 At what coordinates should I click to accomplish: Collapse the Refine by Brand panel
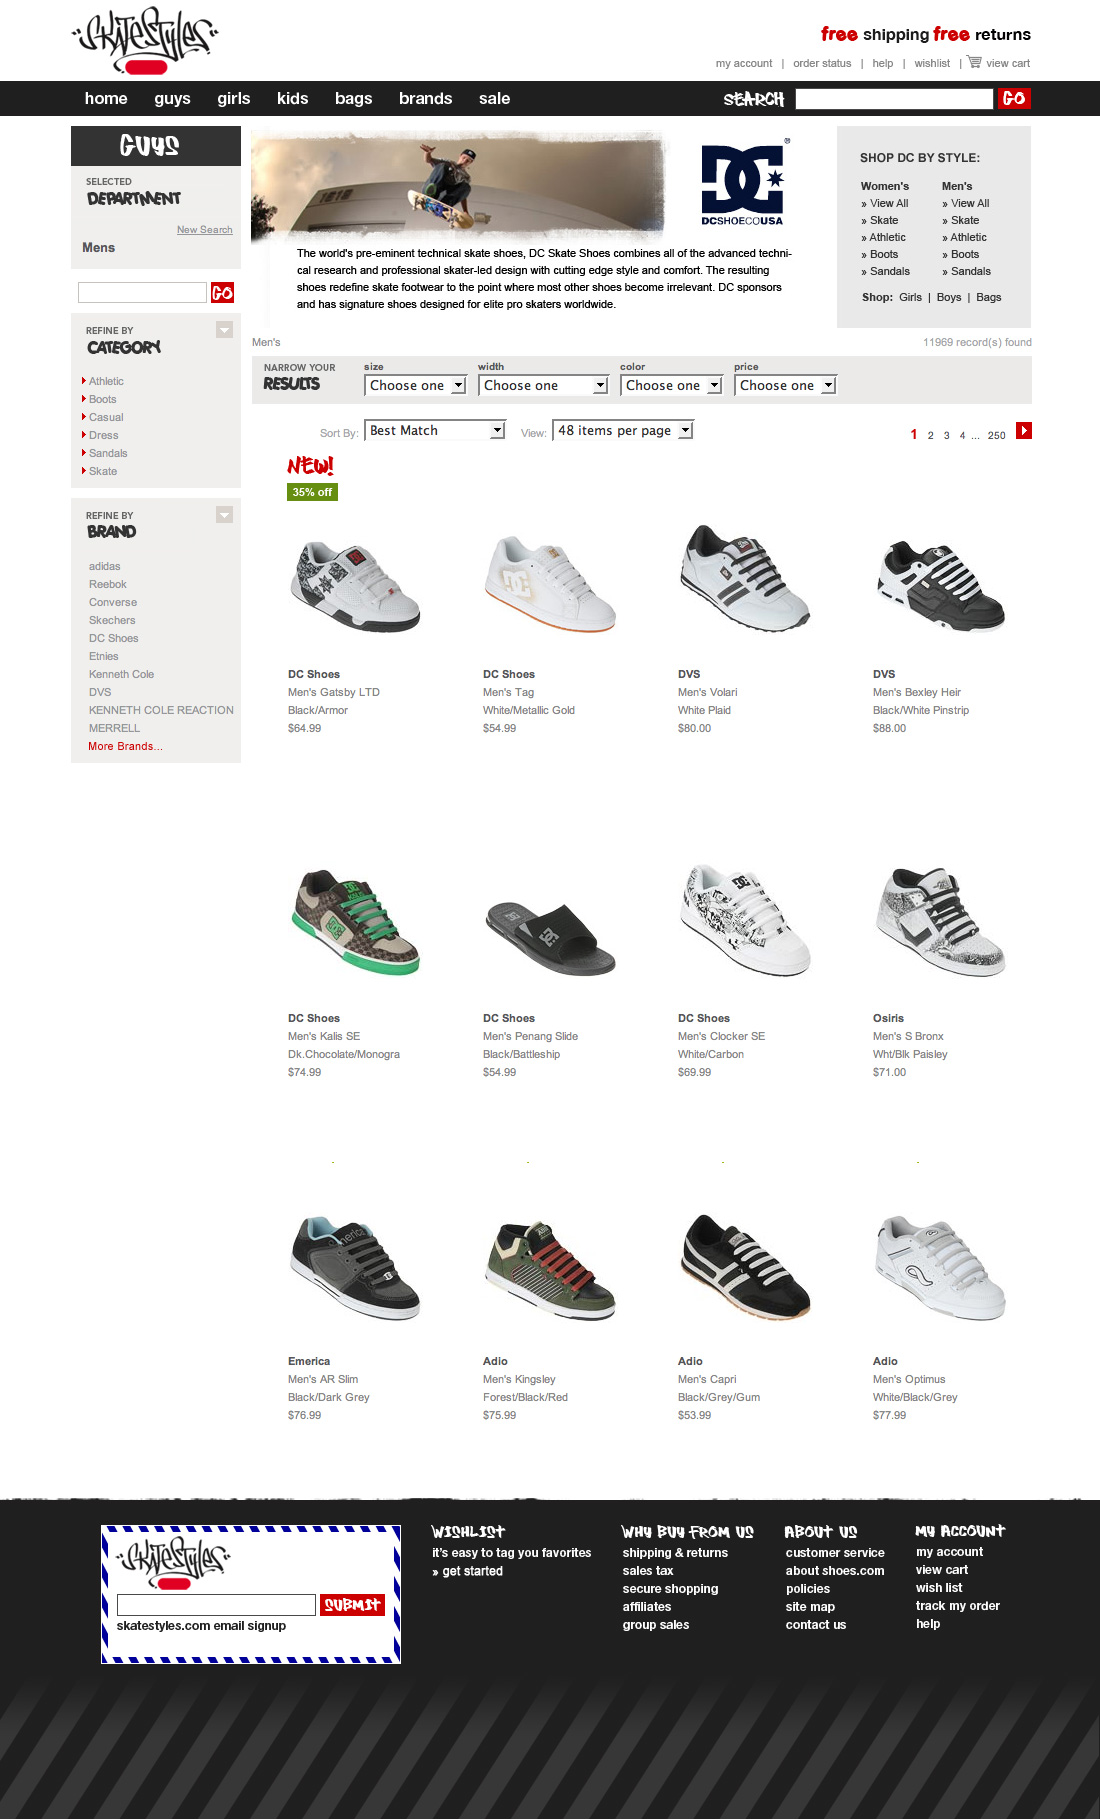pyautogui.click(x=225, y=515)
